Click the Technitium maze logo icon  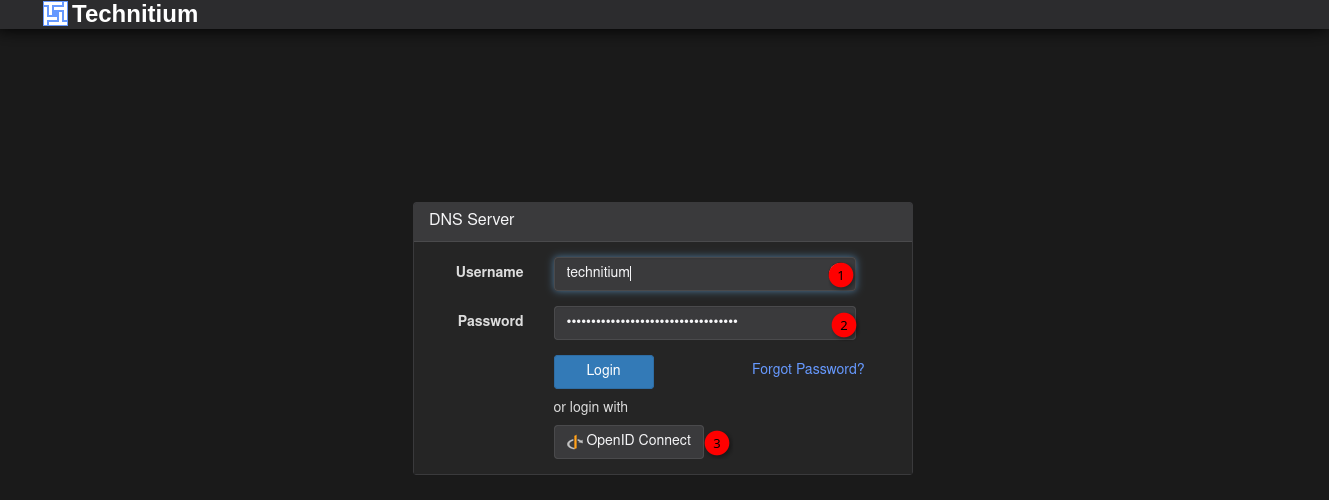(55, 14)
